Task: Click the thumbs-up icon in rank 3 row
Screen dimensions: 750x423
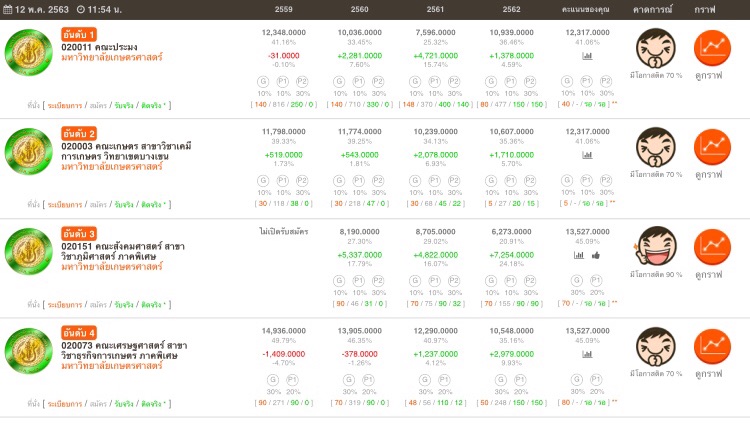Action: point(595,255)
